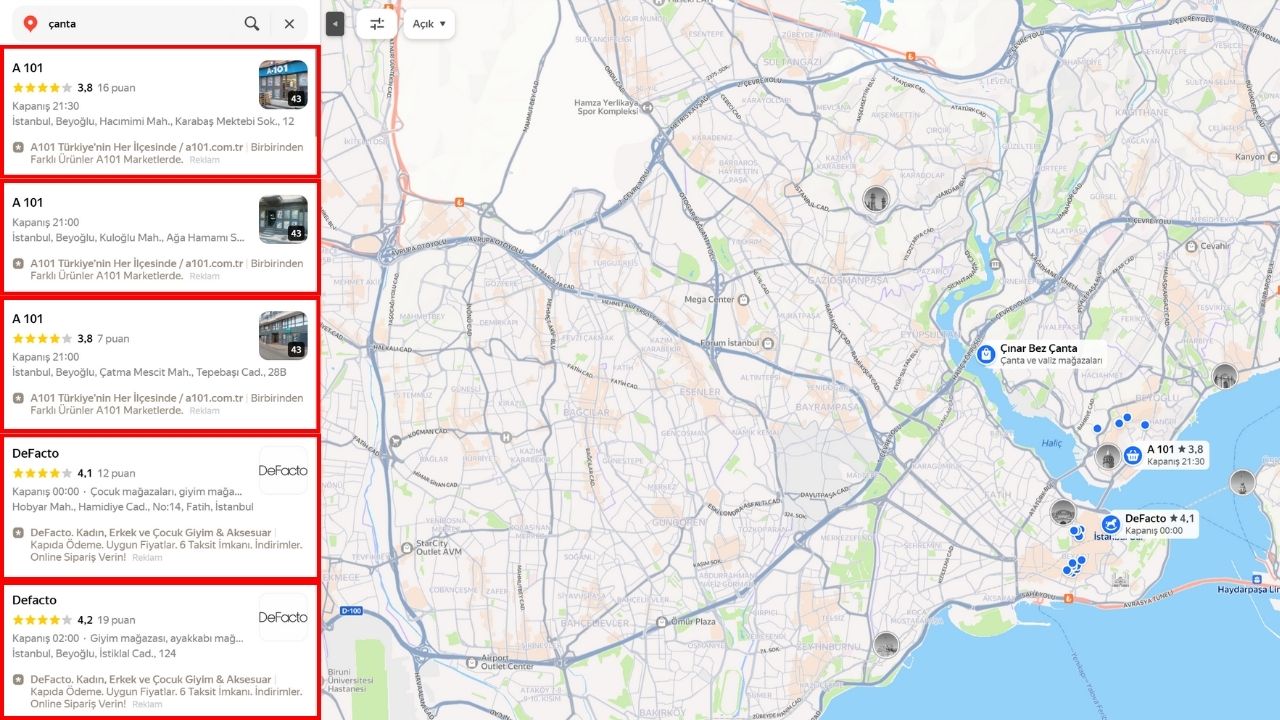
Task: Open the A 101 result at Çatma Mescit Mah., Tepebaşı Cad.
Action: (x=160, y=363)
